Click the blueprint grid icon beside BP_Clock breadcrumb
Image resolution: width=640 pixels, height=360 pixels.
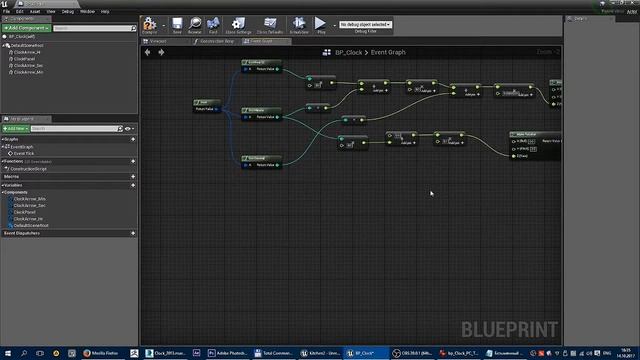point(327,52)
